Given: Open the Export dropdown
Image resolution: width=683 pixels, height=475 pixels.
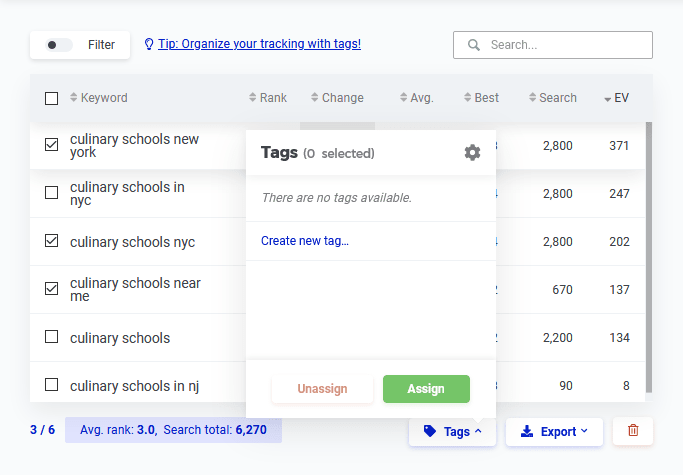Looking at the screenshot, I should pyautogui.click(x=554, y=431).
